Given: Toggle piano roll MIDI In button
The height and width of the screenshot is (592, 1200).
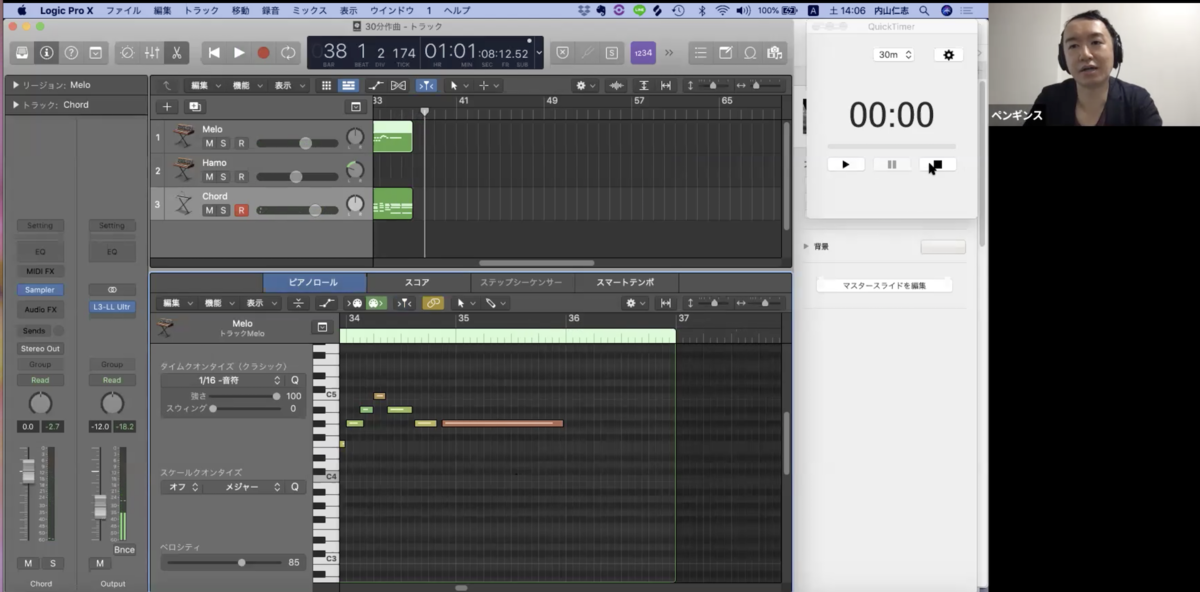Looking at the screenshot, I should 356,303.
